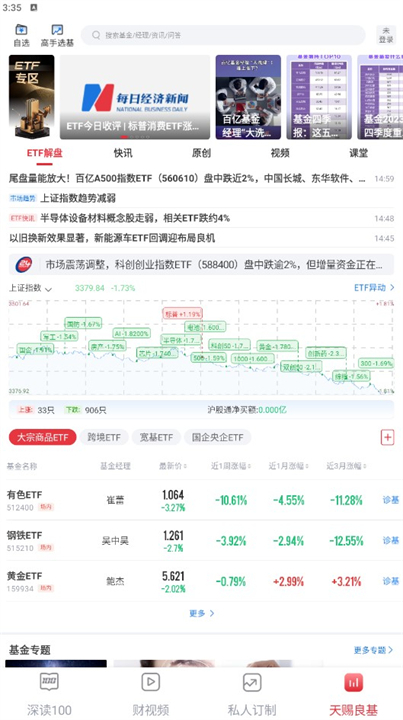Image resolution: width=403 pixels, height=720 pixels.
Task: Open the 钢铁ETF 515210 row
Action: click(202, 540)
